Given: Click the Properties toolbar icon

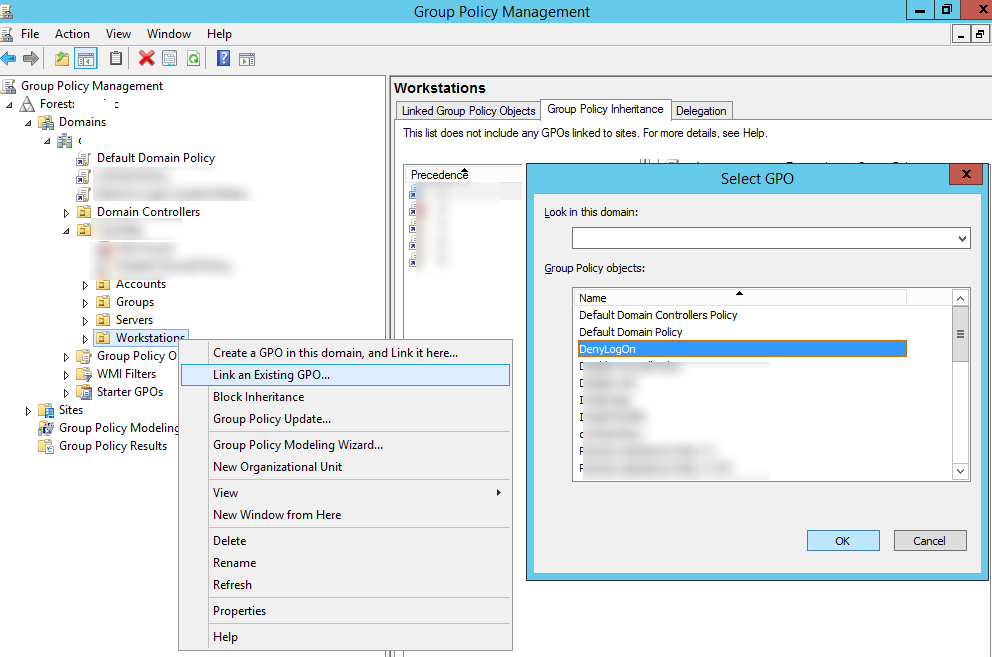Looking at the screenshot, I should click(x=170, y=58).
